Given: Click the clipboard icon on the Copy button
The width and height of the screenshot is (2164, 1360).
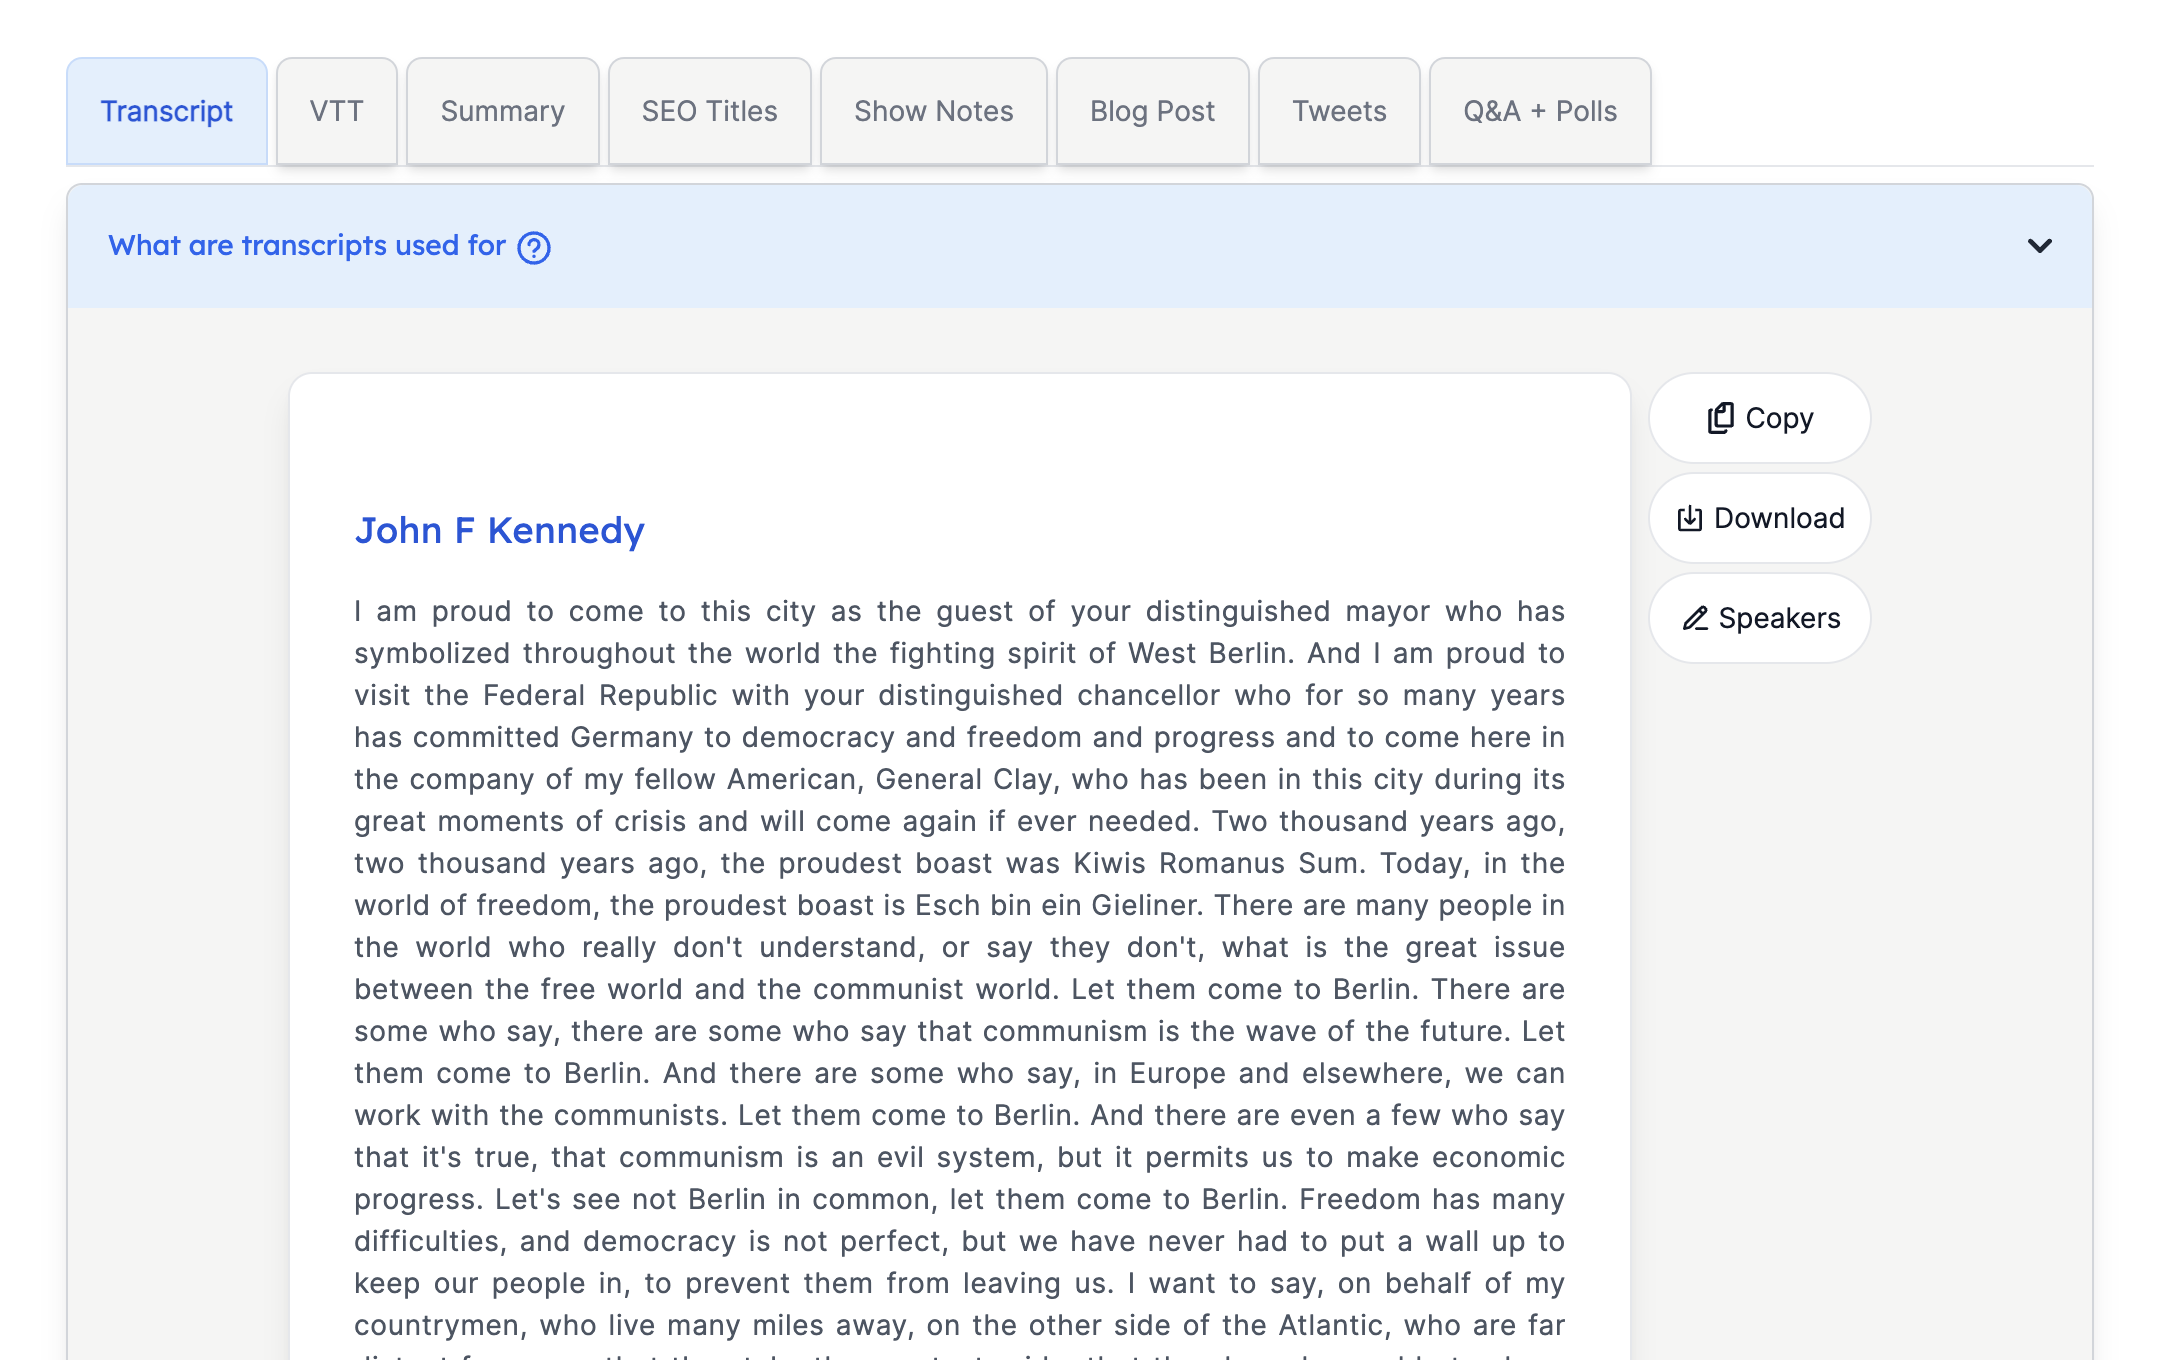Looking at the screenshot, I should point(1721,418).
